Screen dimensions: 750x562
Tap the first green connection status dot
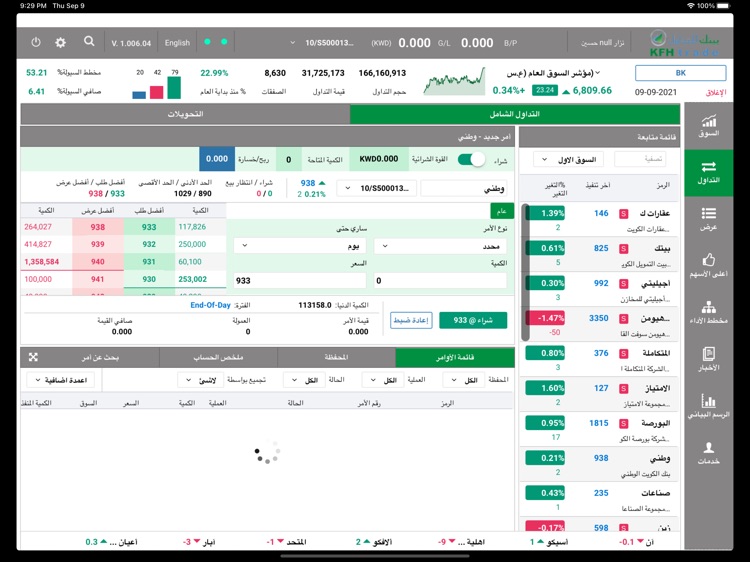207,42
